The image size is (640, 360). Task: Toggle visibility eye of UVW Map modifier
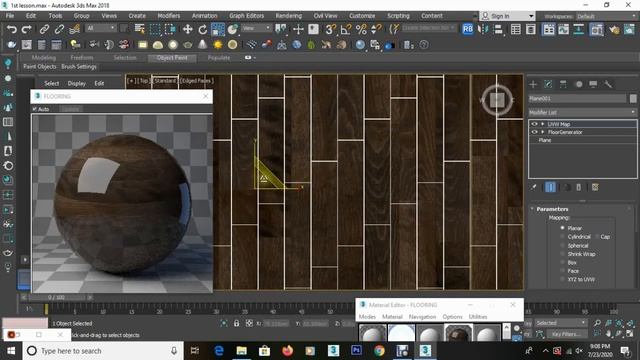tap(534, 124)
